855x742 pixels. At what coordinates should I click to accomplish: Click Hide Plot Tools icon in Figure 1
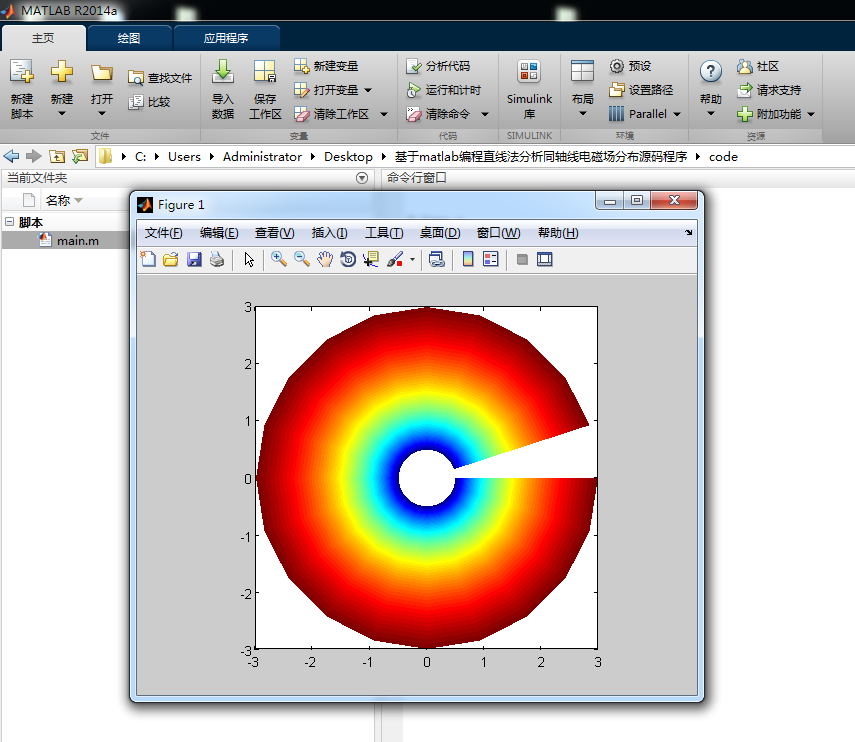pos(522,260)
